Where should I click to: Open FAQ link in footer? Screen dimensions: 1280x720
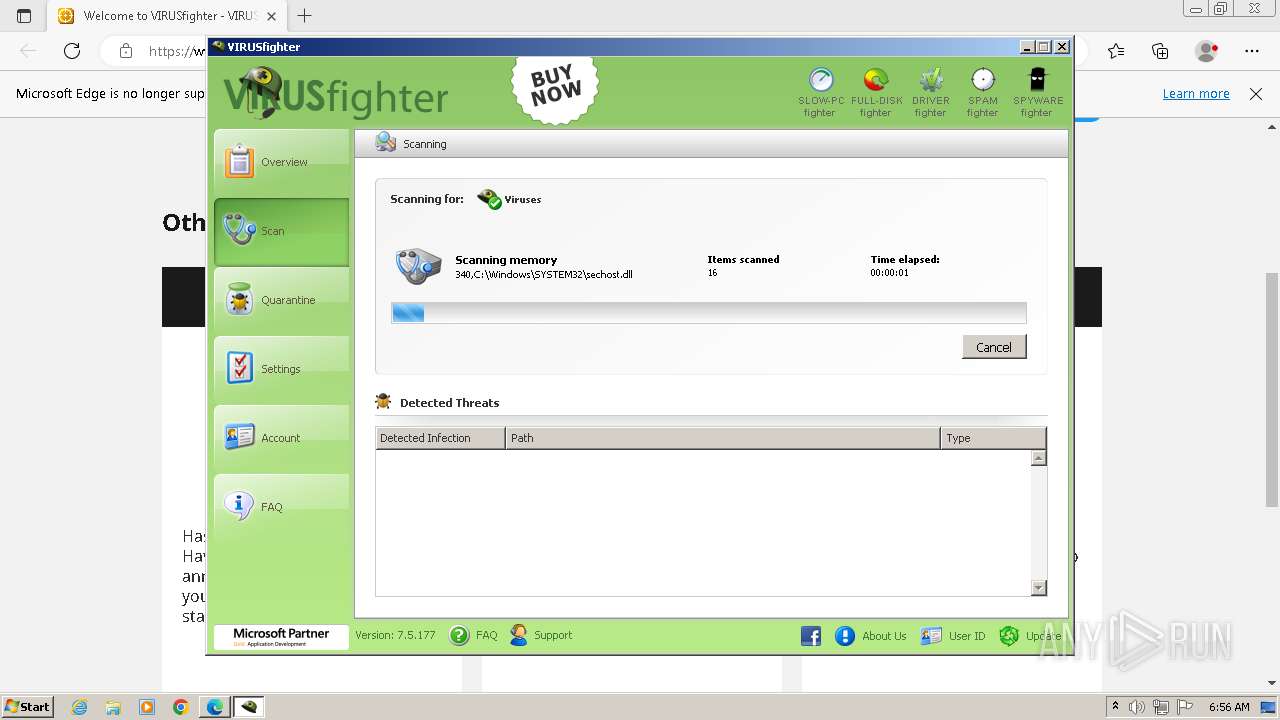[474, 635]
